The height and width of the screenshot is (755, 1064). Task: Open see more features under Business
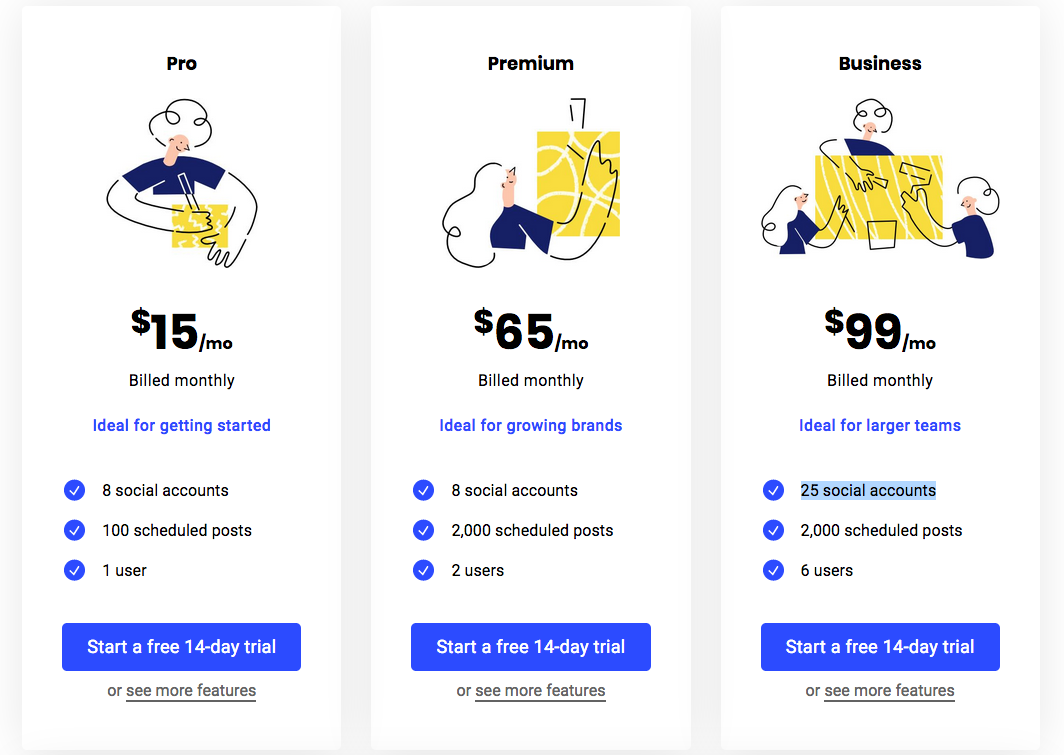[x=889, y=691]
